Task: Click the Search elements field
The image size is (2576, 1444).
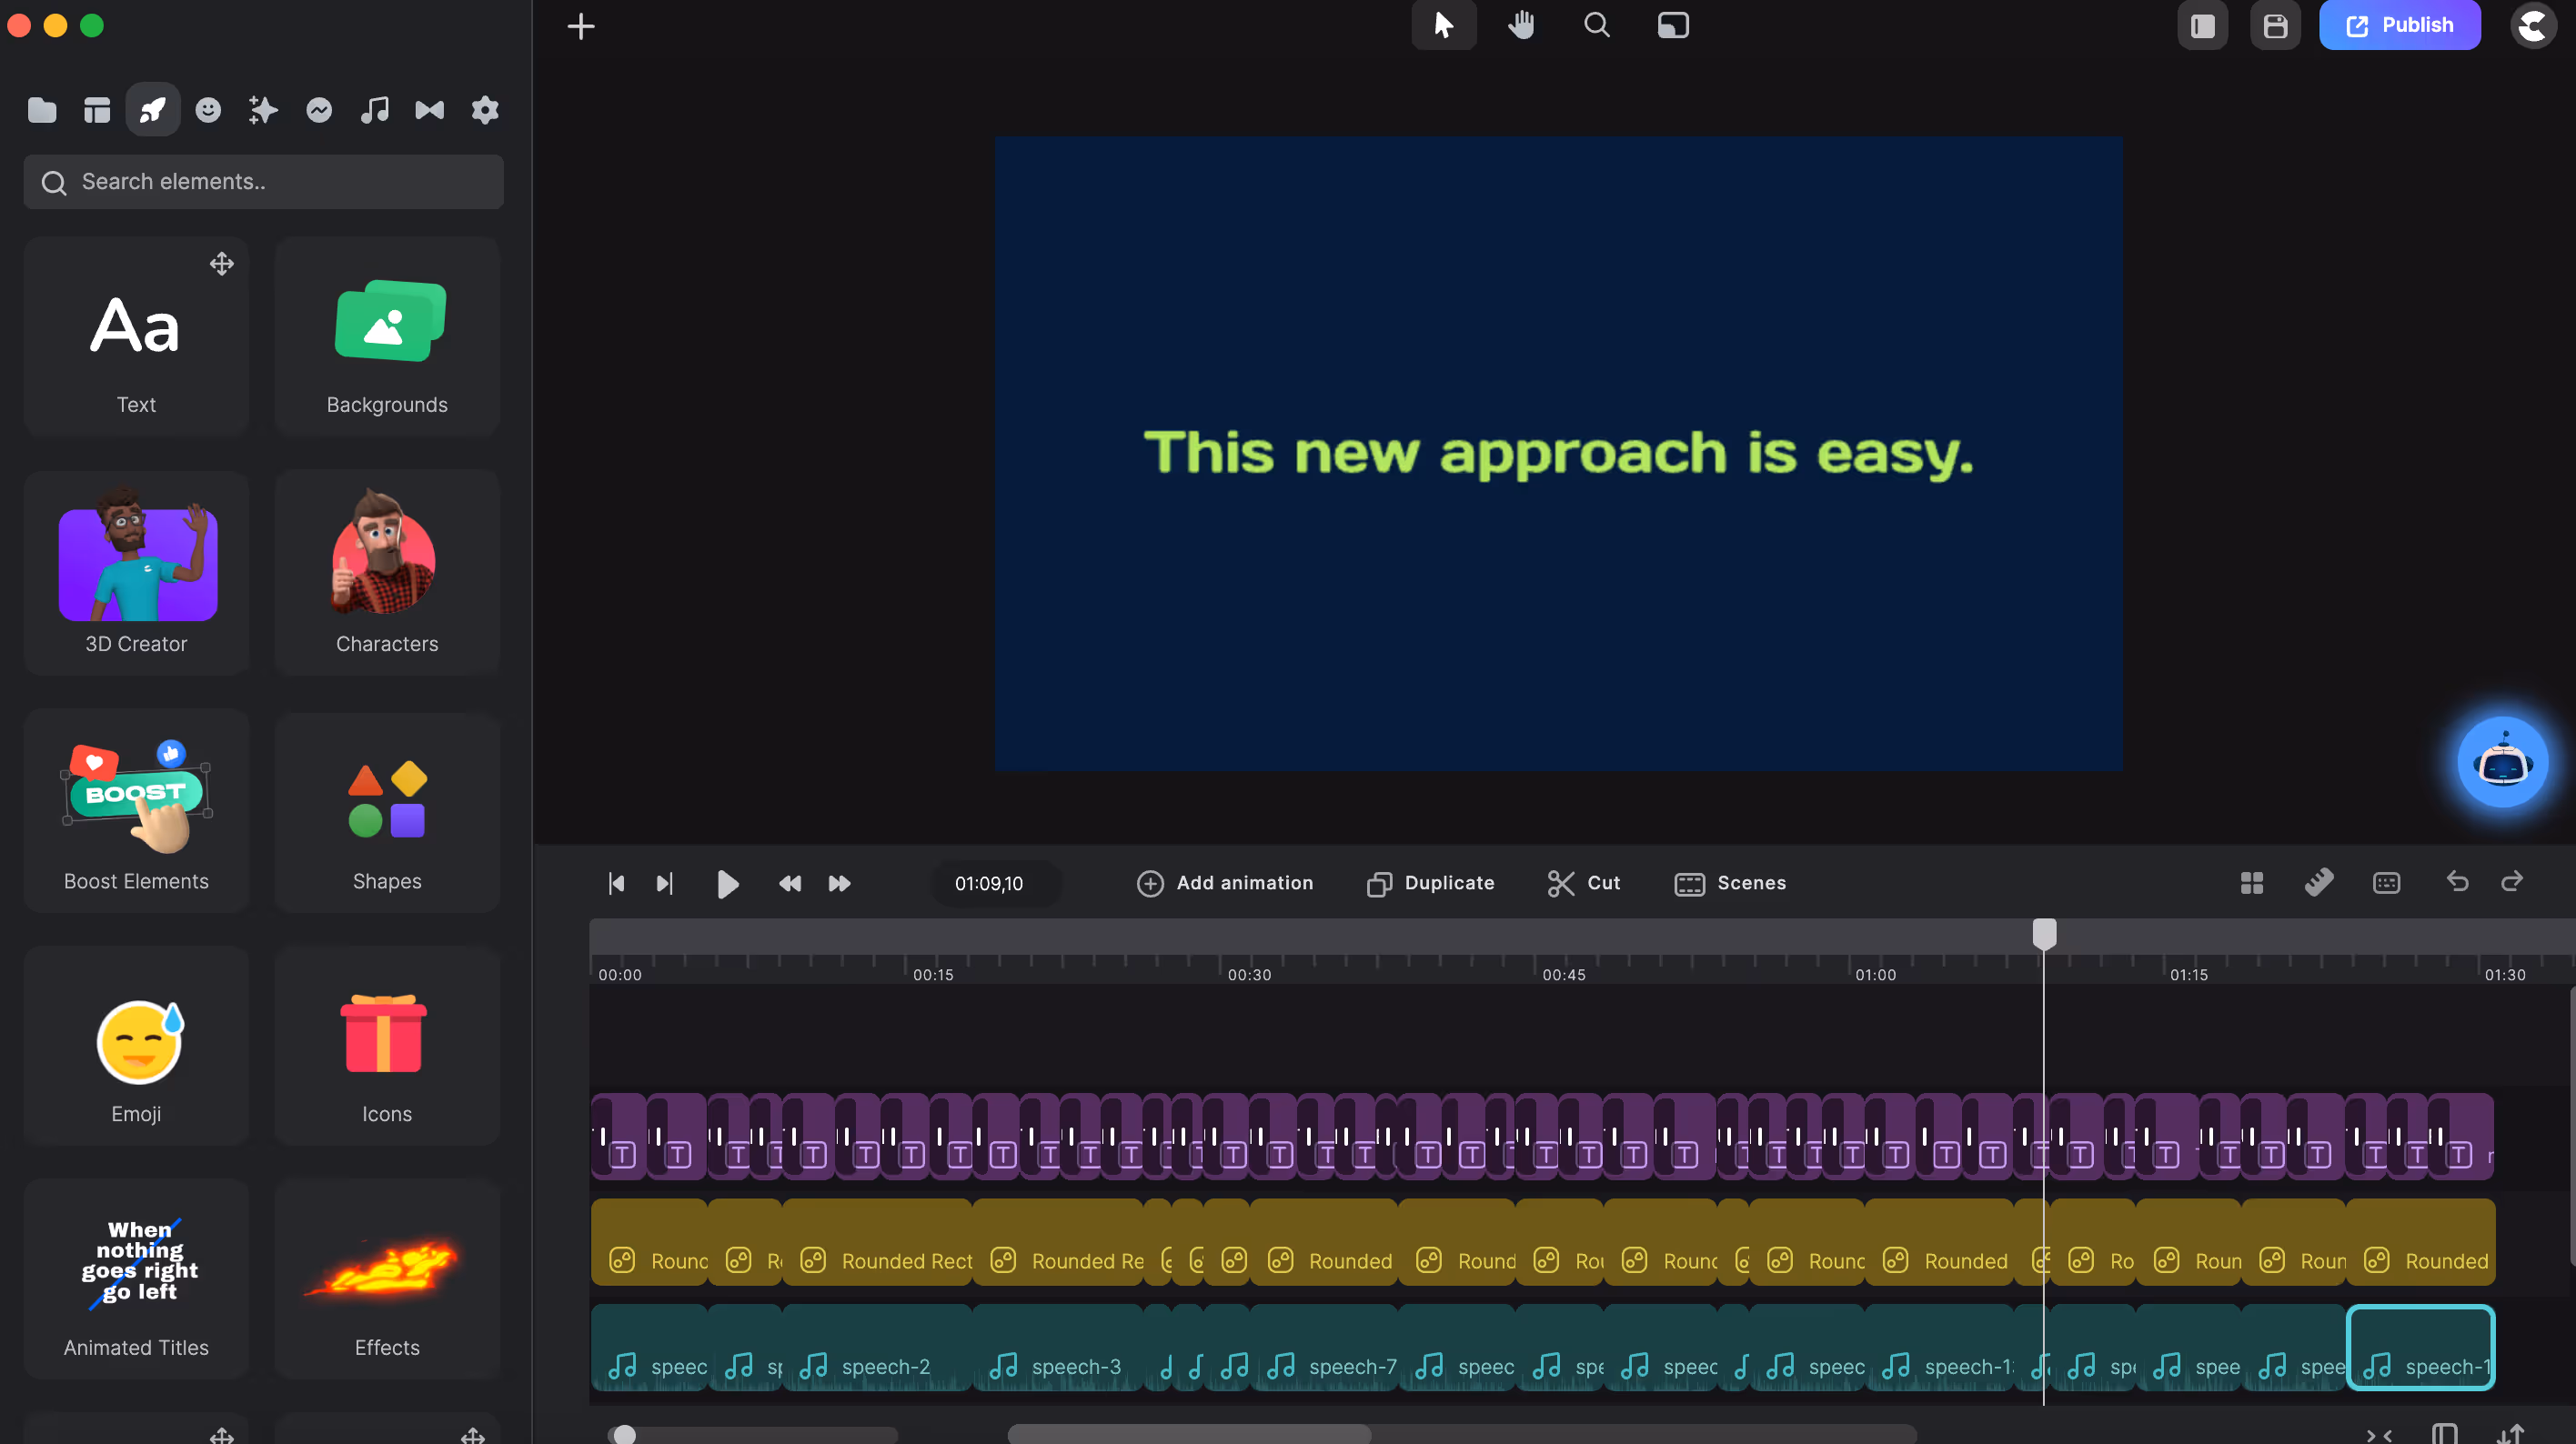Action: tap(264, 182)
